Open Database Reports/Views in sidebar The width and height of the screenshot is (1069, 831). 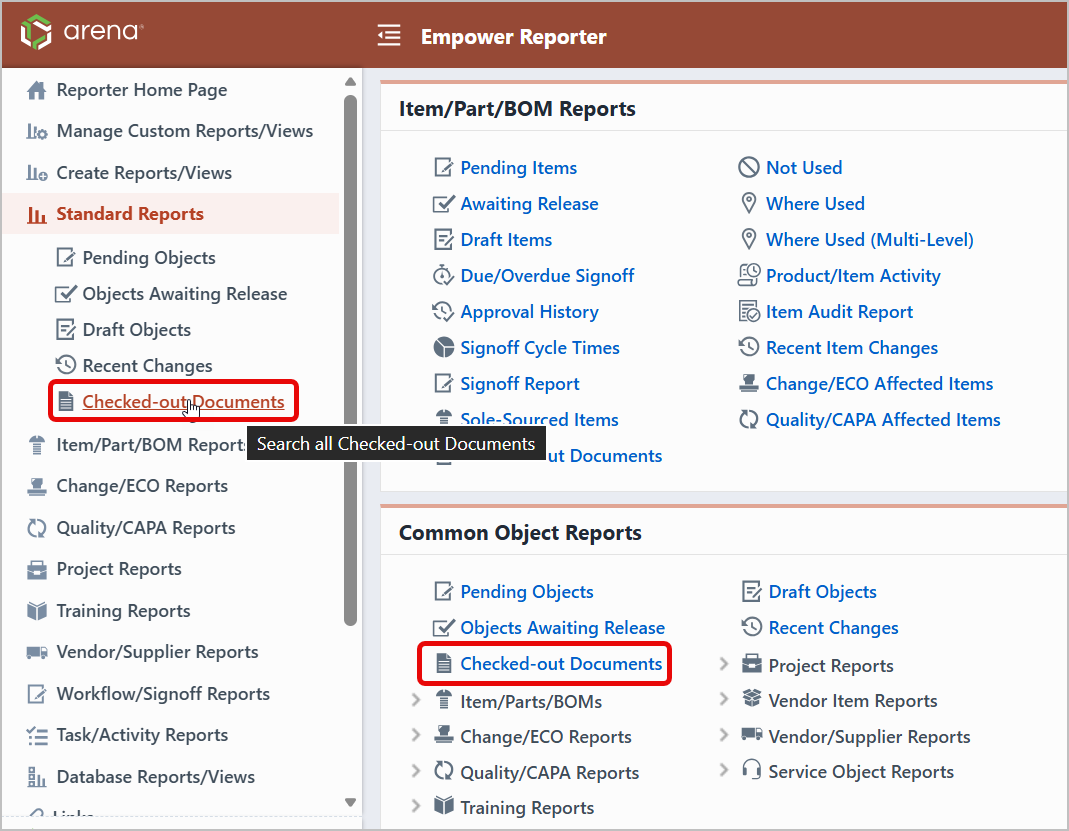pyautogui.click(x=155, y=777)
